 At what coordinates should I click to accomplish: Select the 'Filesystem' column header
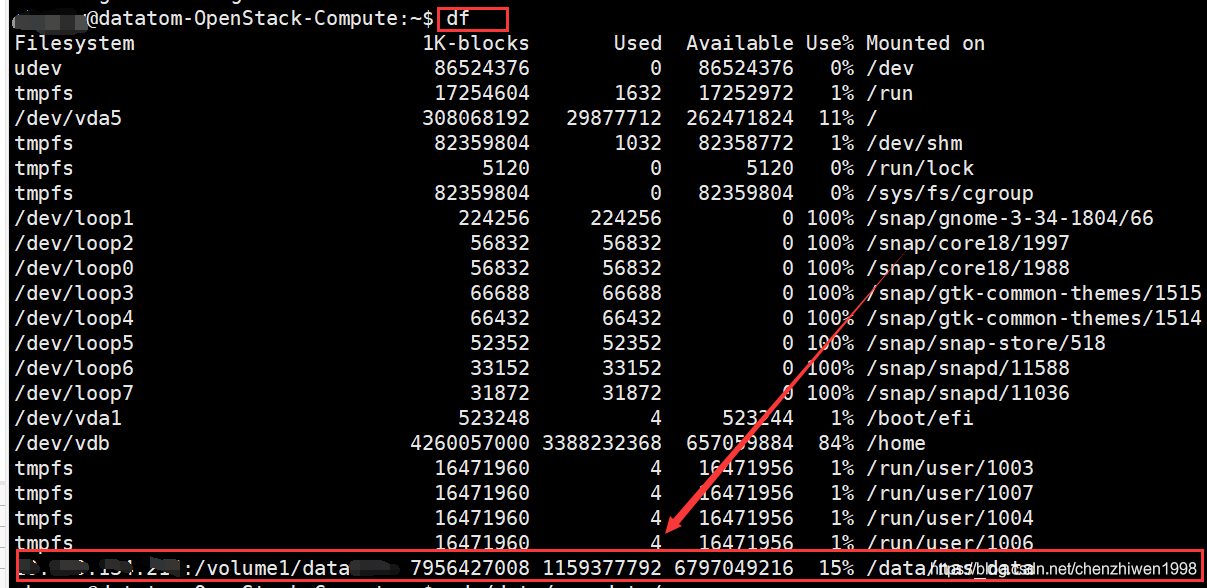(75, 43)
